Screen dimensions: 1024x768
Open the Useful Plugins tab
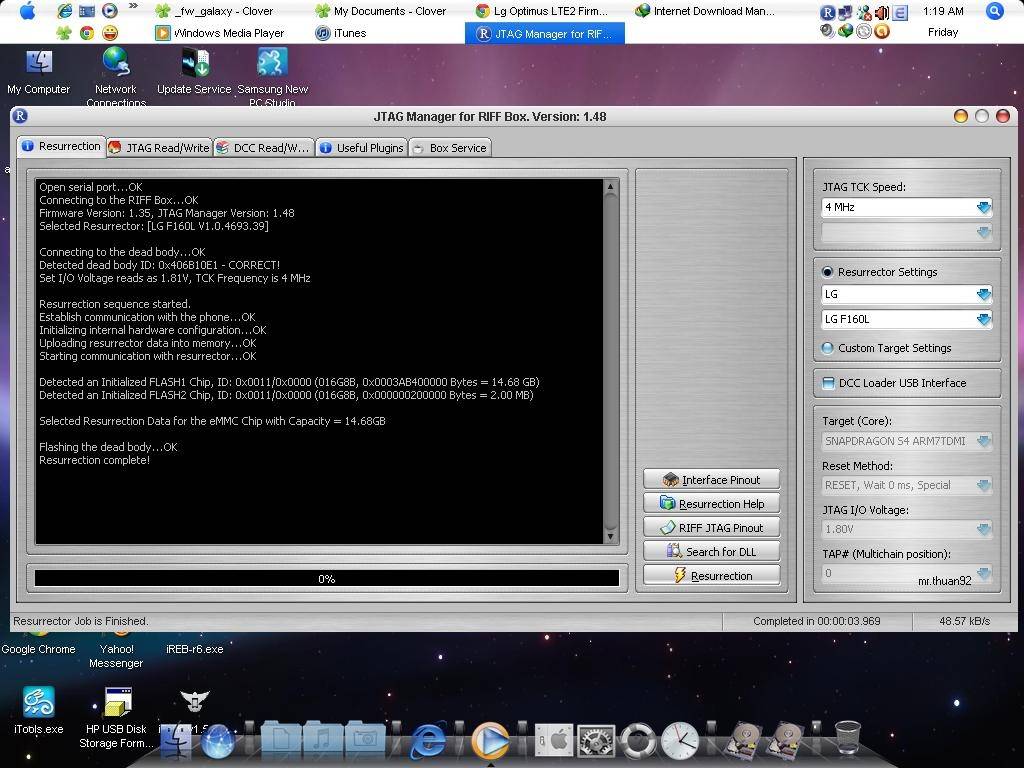[x=361, y=148]
